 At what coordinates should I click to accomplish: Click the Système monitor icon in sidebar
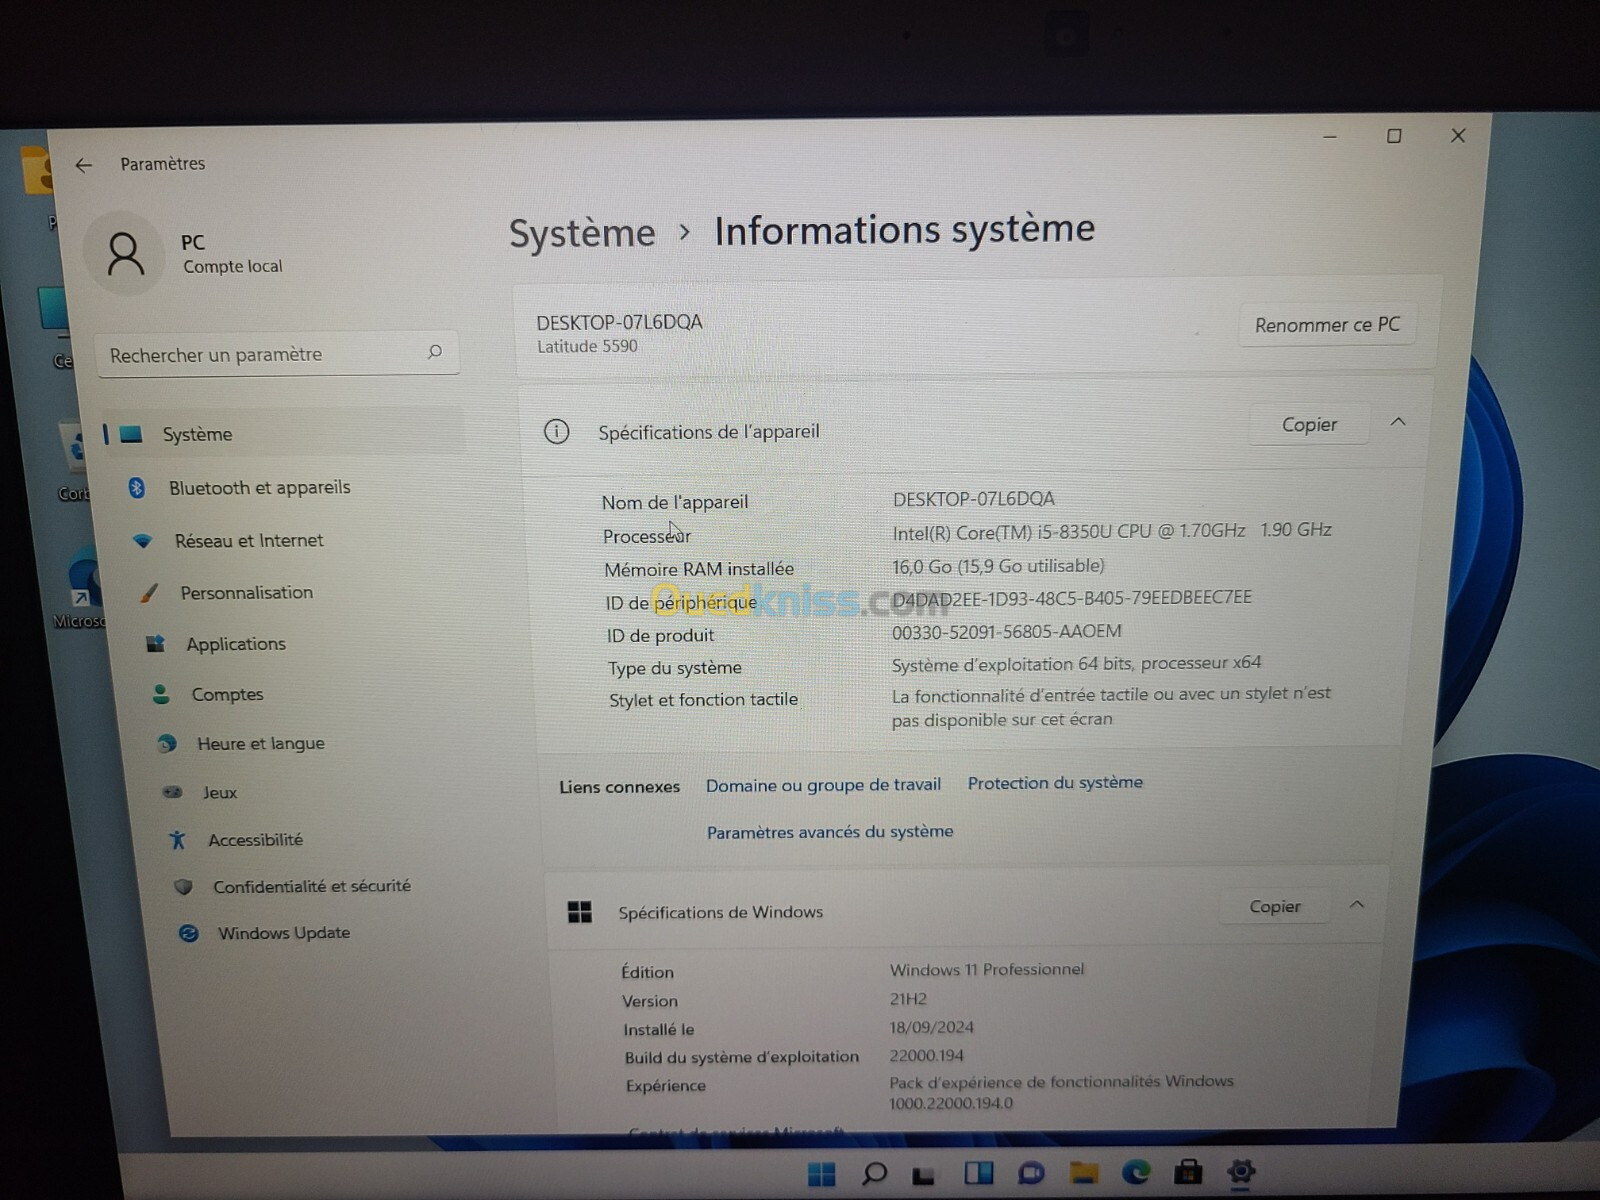coord(131,434)
